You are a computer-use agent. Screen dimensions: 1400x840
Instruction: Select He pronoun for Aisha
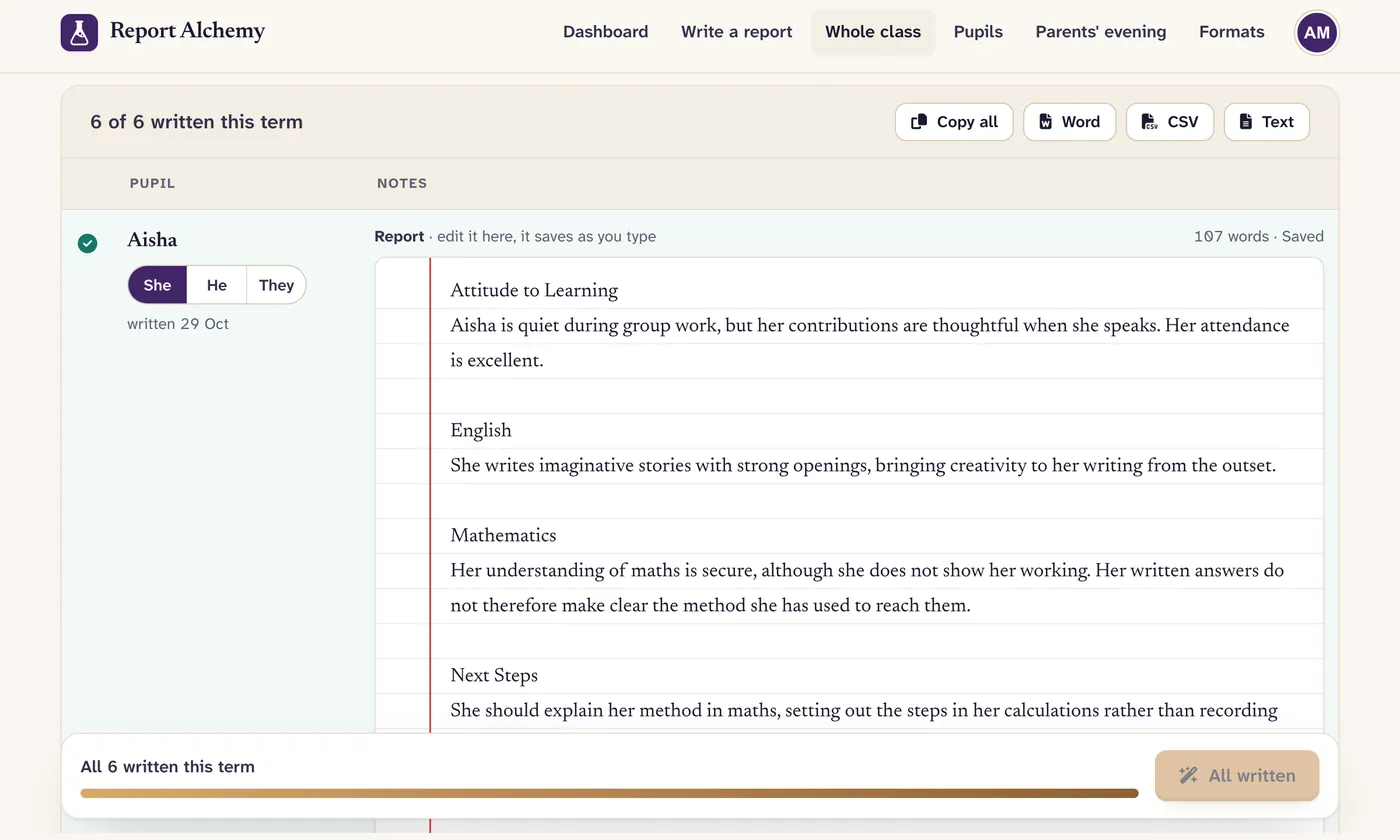(217, 285)
